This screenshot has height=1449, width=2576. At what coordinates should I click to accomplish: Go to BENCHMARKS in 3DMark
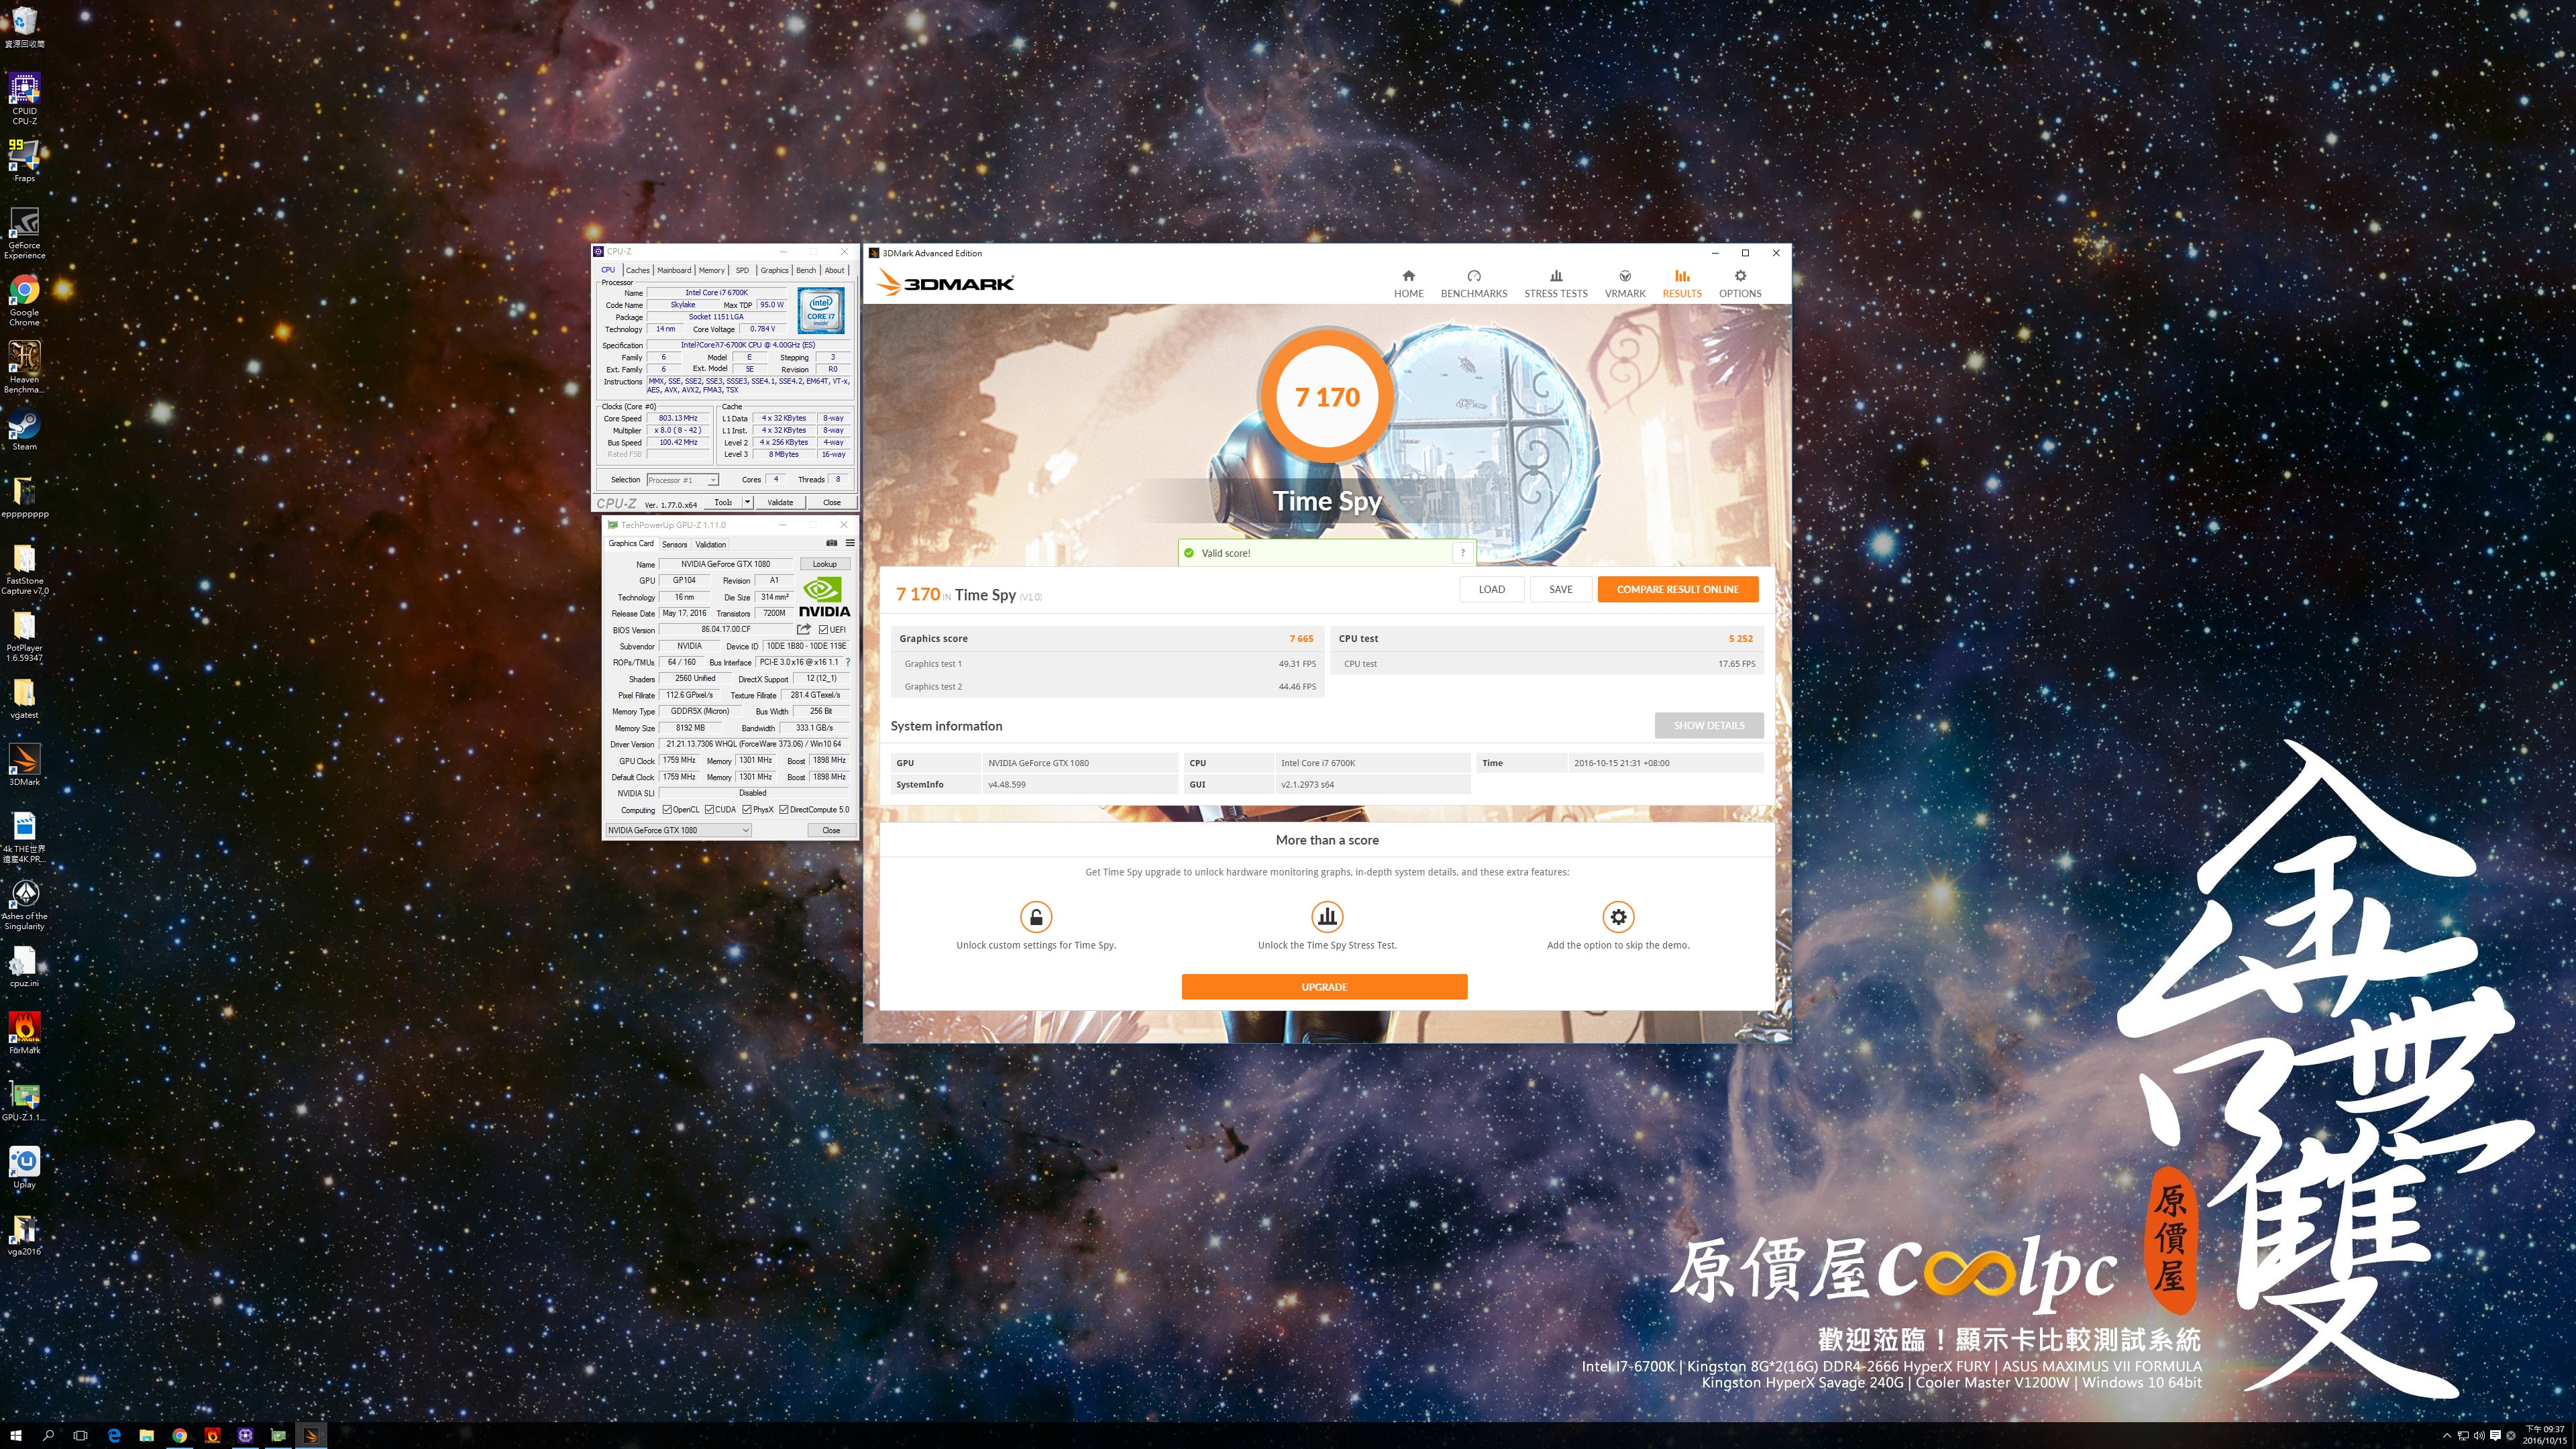pyautogui.click(x=1473, y=283)
